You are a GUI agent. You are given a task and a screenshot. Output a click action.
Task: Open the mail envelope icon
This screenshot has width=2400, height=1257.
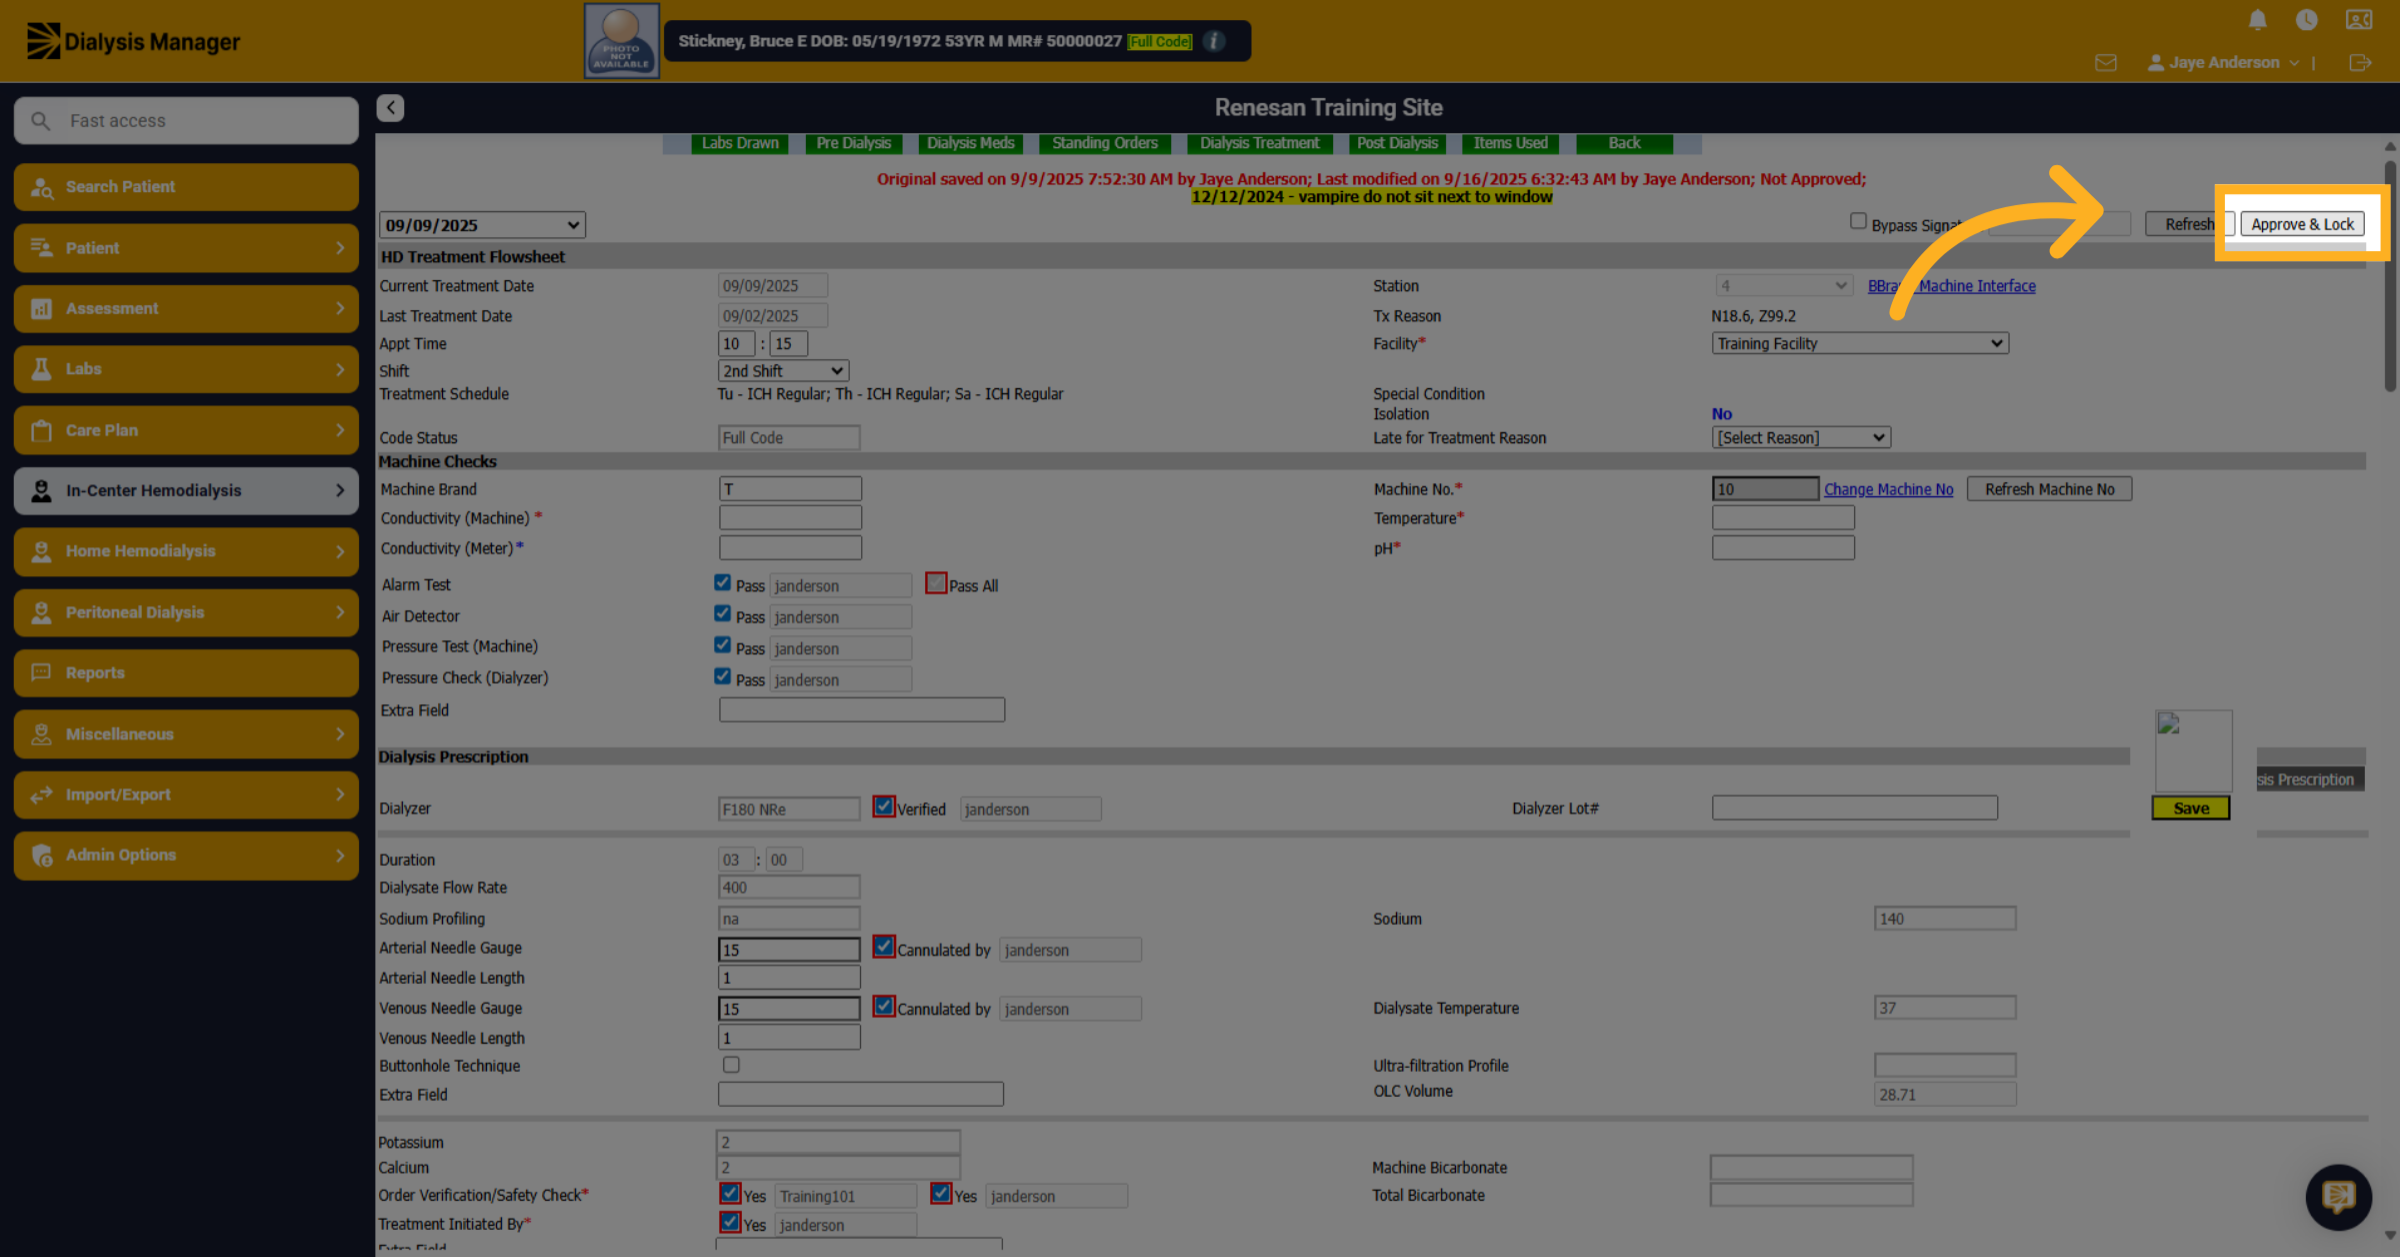point(2106,63)
